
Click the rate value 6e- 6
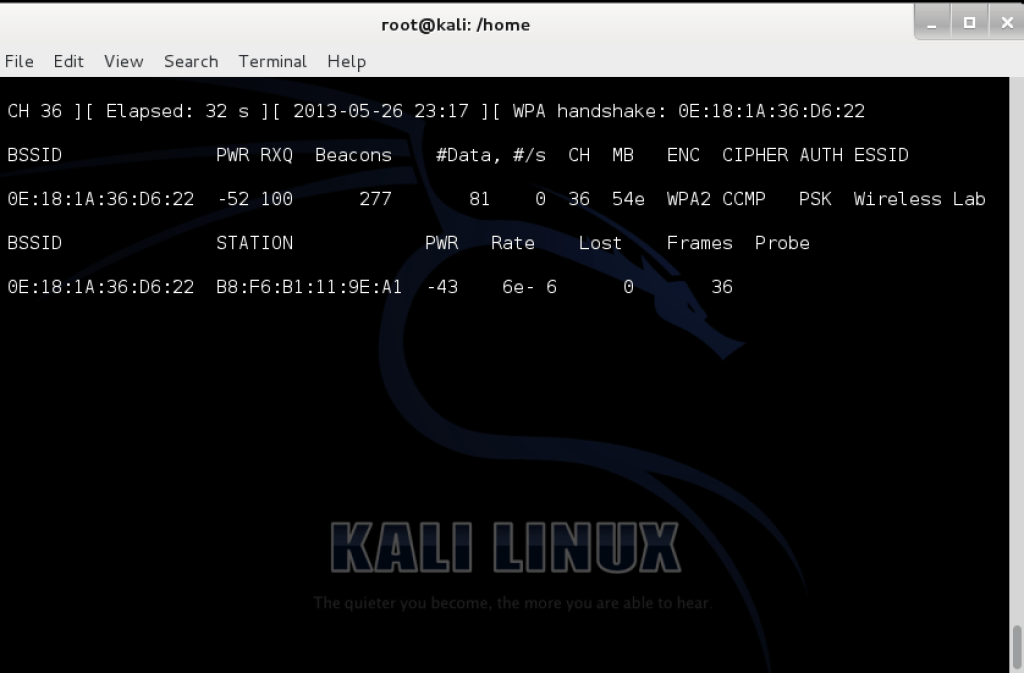click(530, 287)
